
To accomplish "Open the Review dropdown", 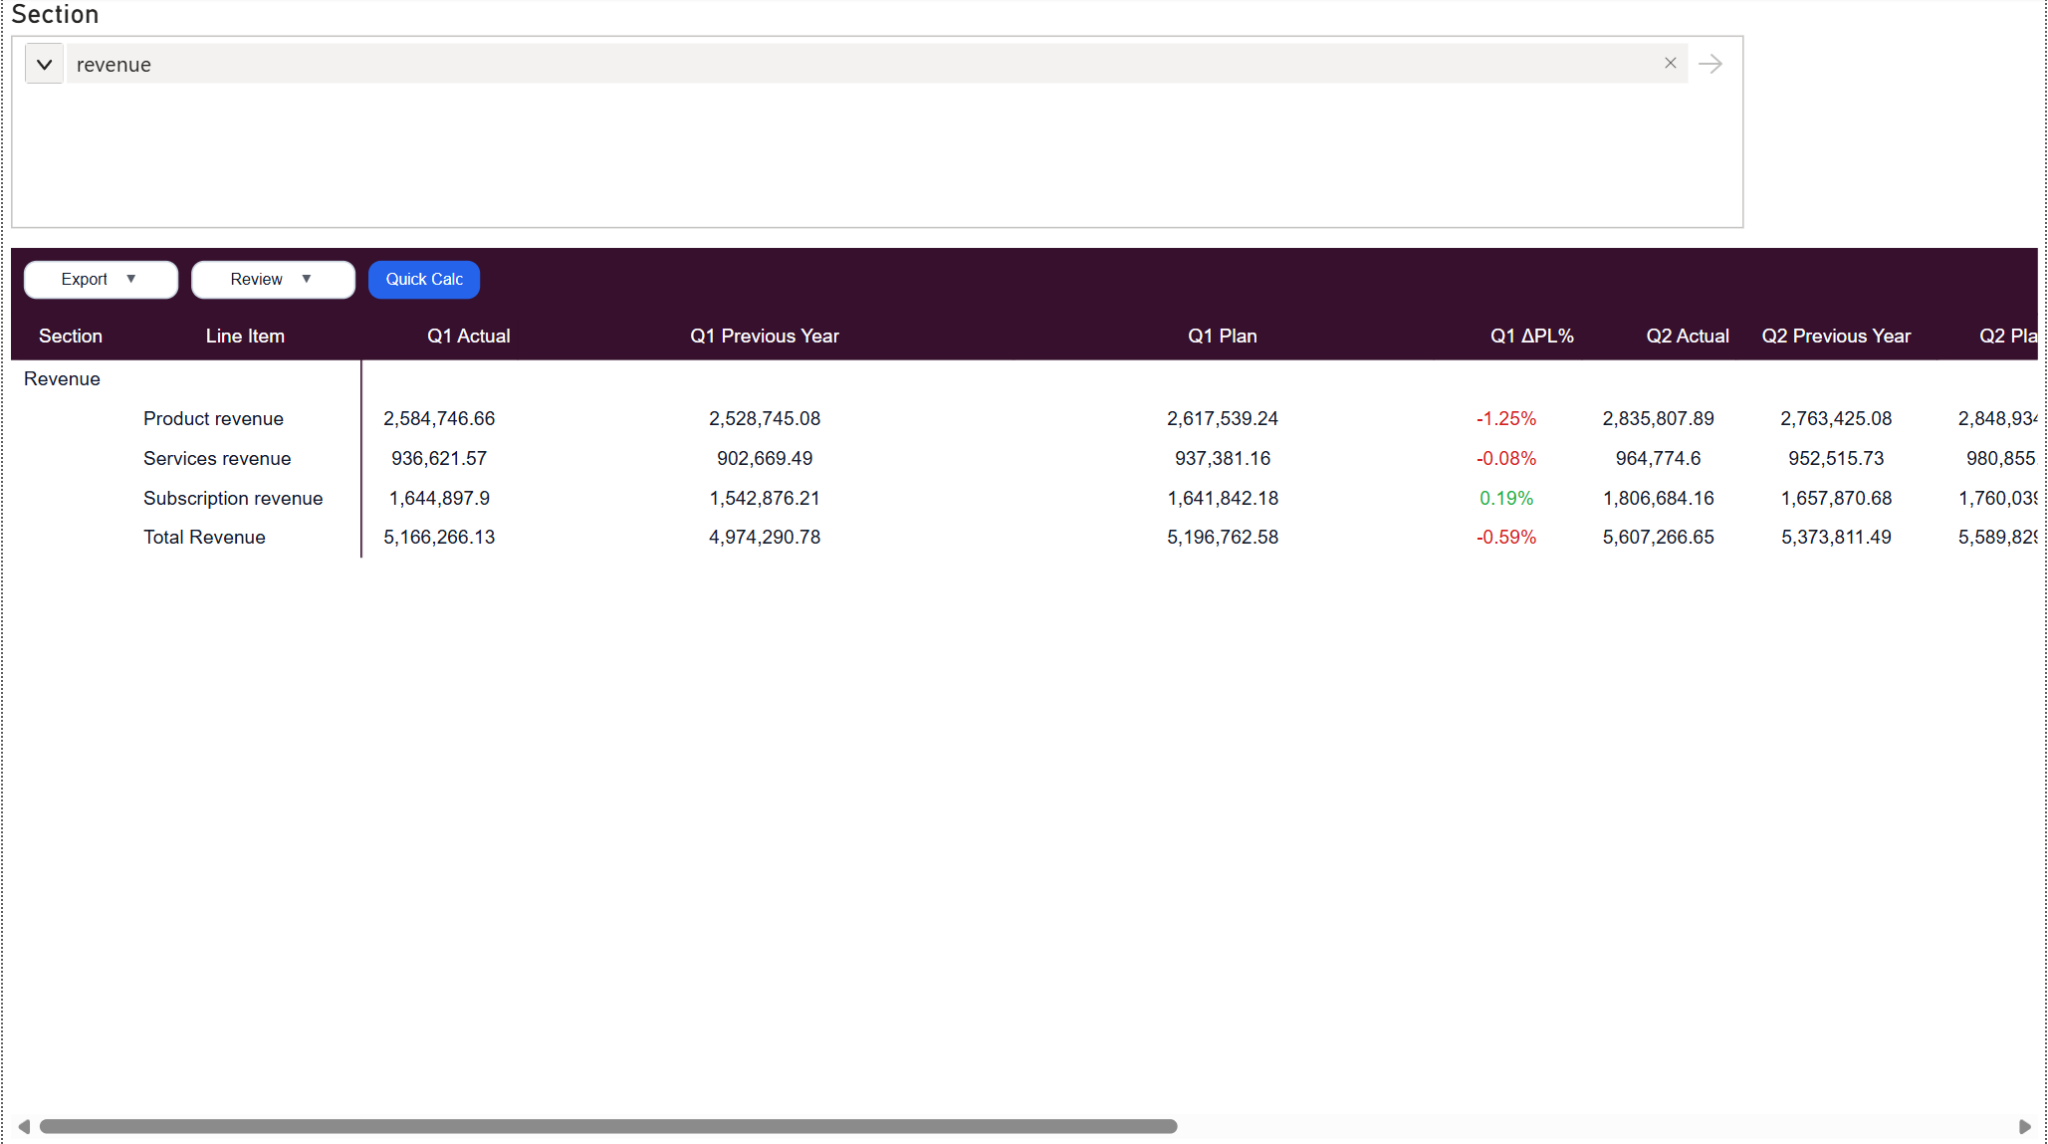I will pos(272,279).
